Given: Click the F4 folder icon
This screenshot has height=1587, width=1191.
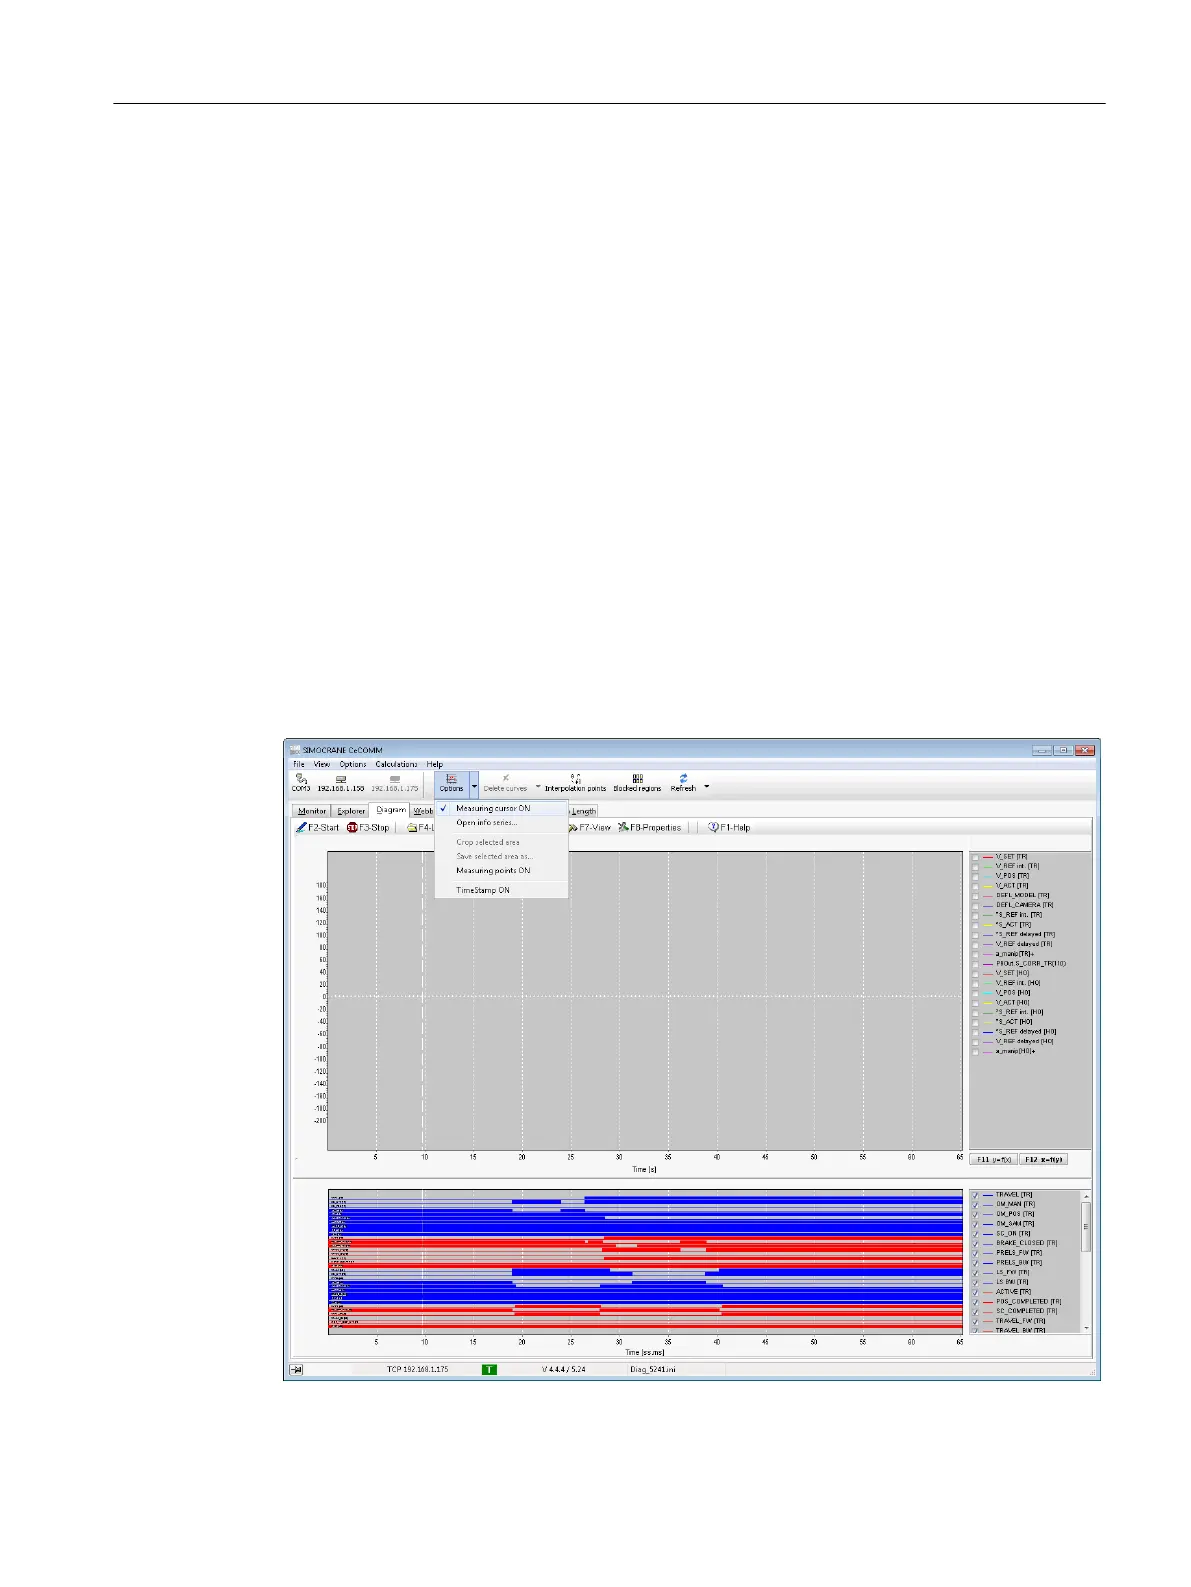Looking at the screenshot, I should click(x=412, y=827).
